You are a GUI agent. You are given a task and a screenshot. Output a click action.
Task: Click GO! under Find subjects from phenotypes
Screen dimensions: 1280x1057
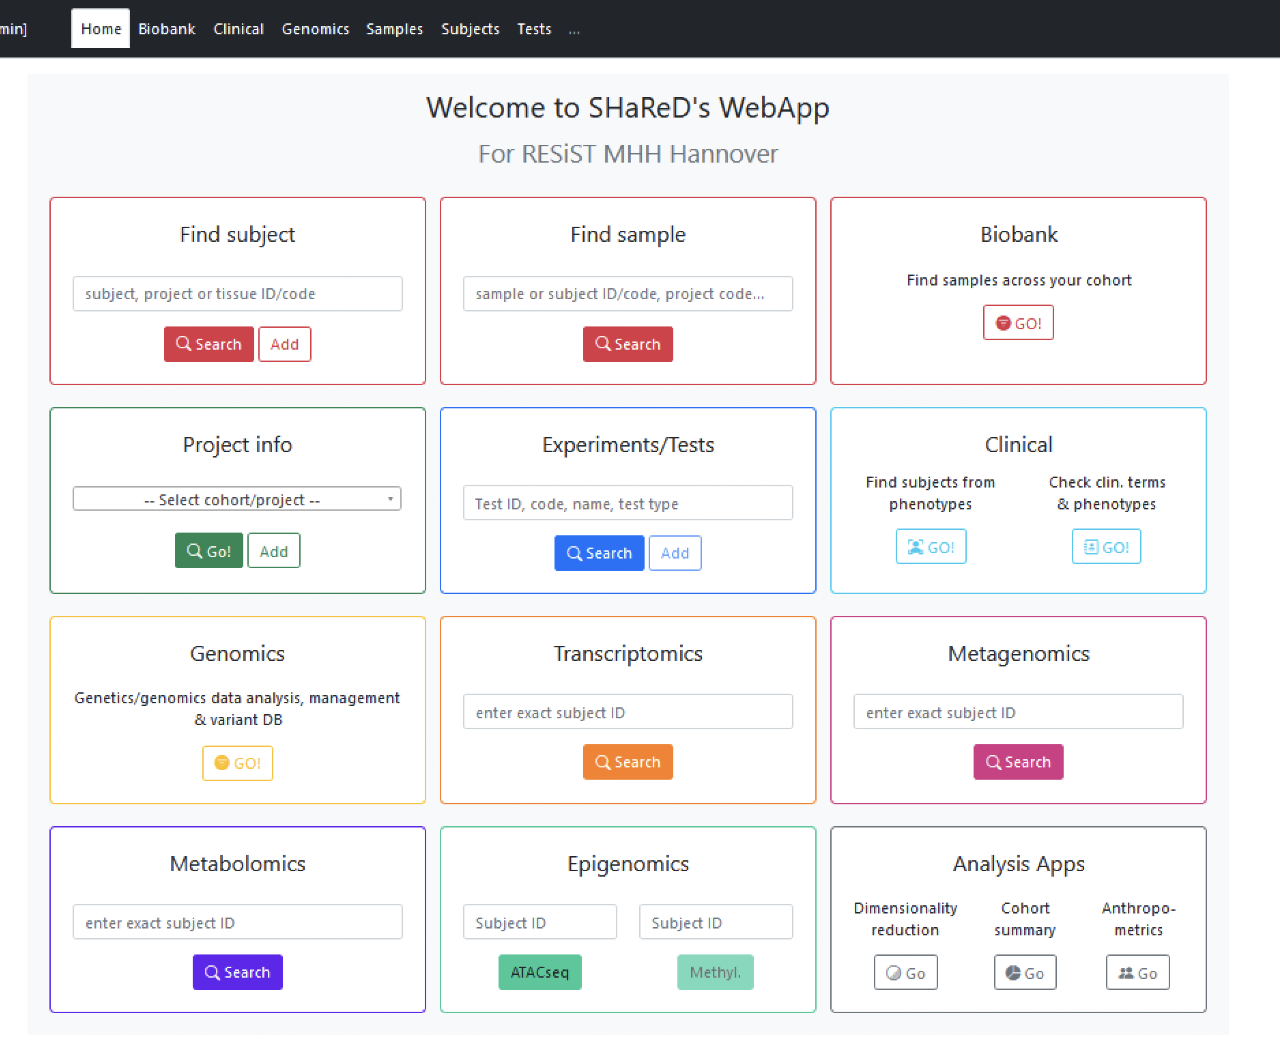point(931,547)
